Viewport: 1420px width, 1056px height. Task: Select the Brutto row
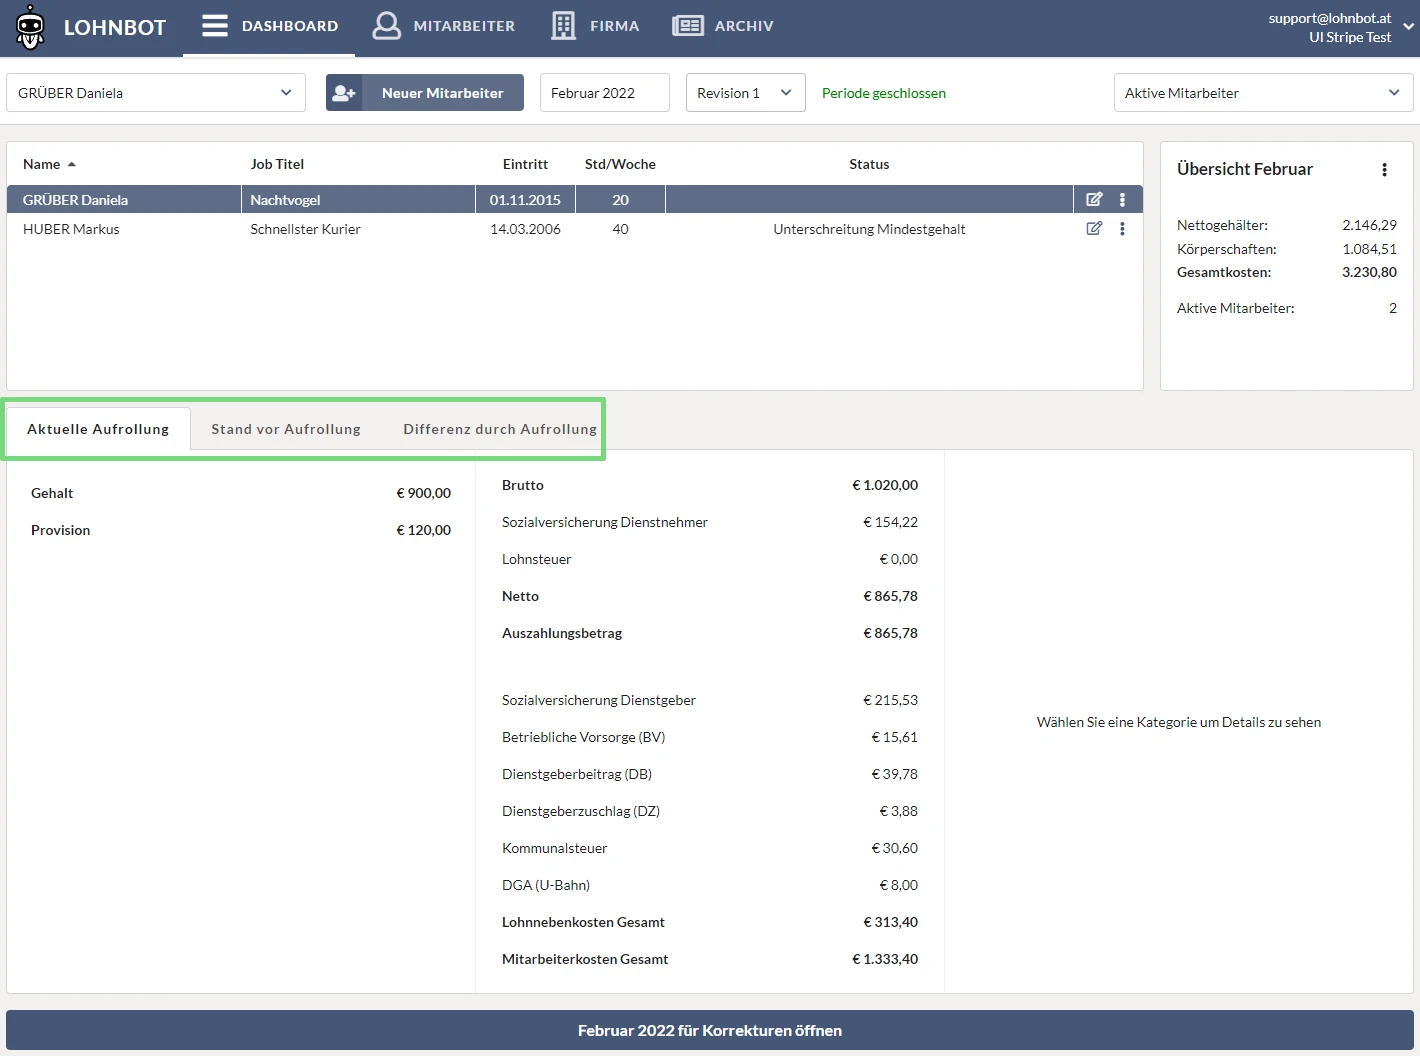tap(710, 485)
